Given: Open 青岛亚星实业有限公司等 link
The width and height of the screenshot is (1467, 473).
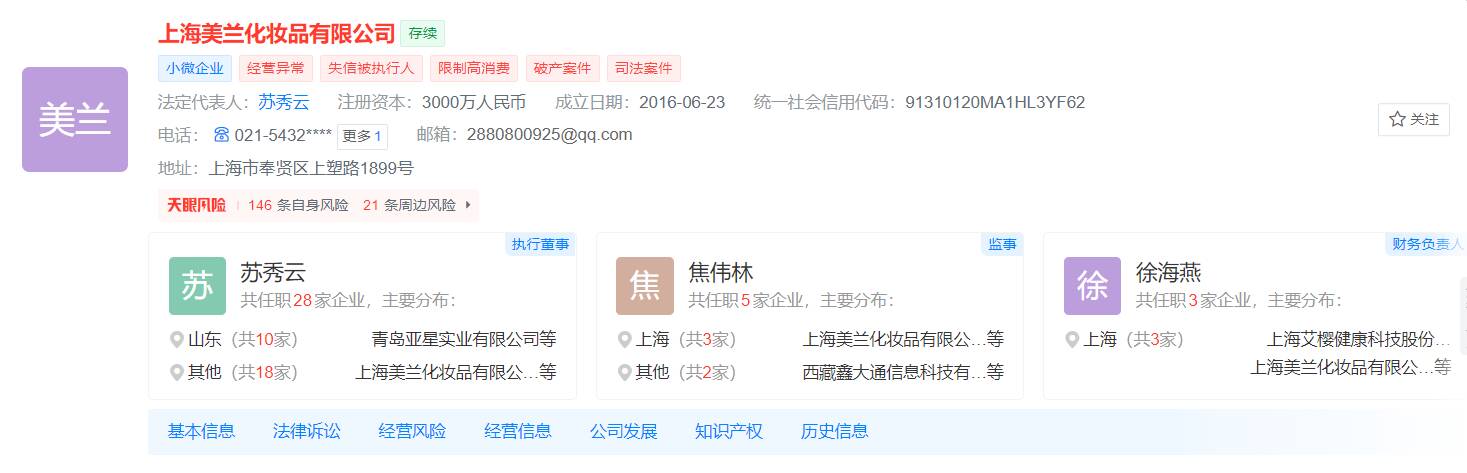Looking at the screenshot, I should point(464,340).
